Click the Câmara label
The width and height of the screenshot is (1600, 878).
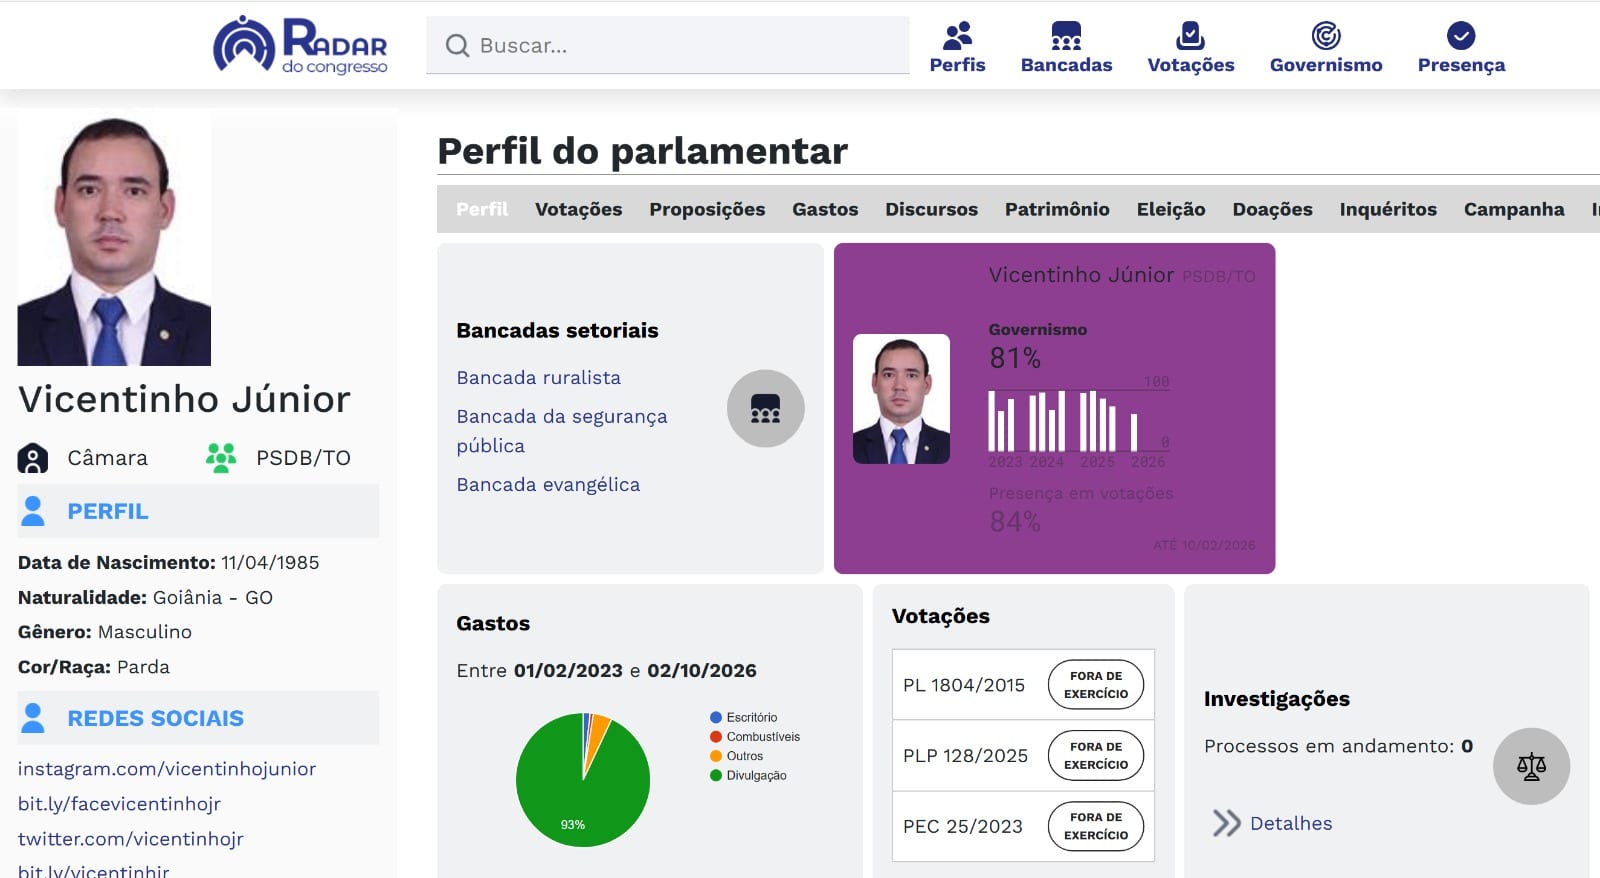click(x=107, y=458)
